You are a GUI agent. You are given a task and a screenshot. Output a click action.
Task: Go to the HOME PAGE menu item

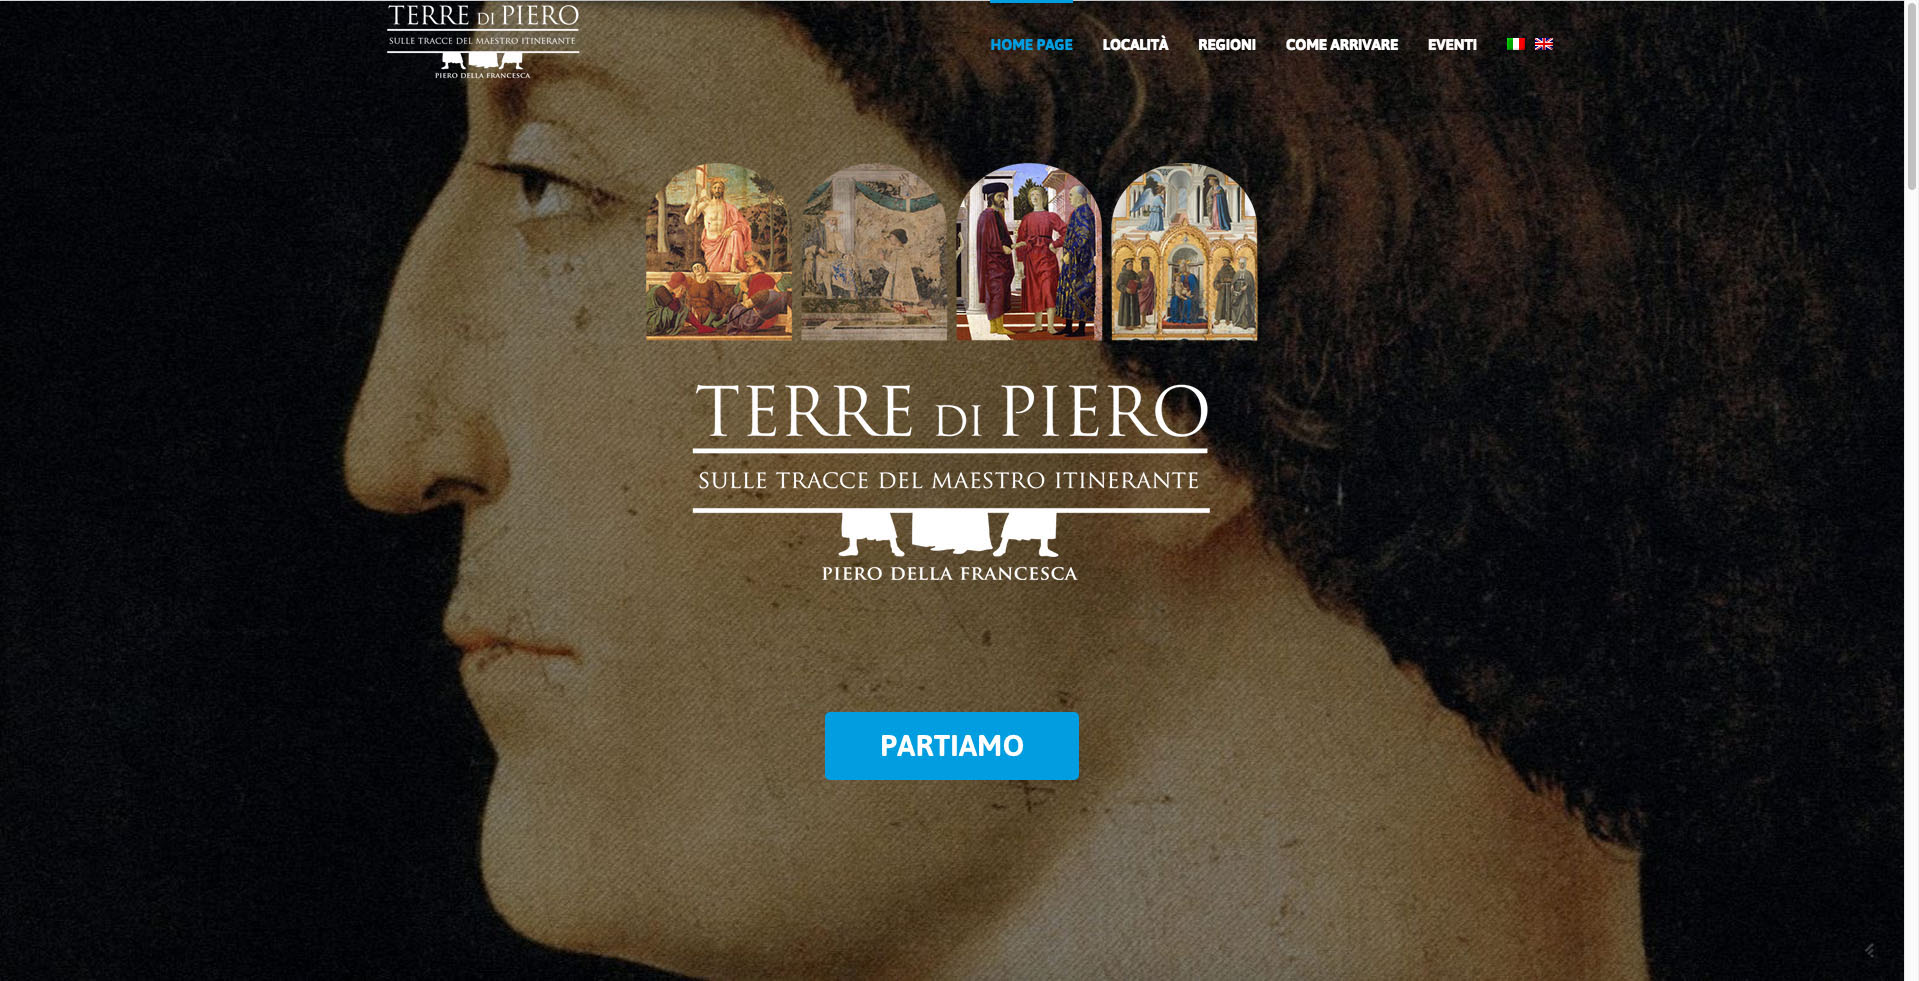(1031, 44)
